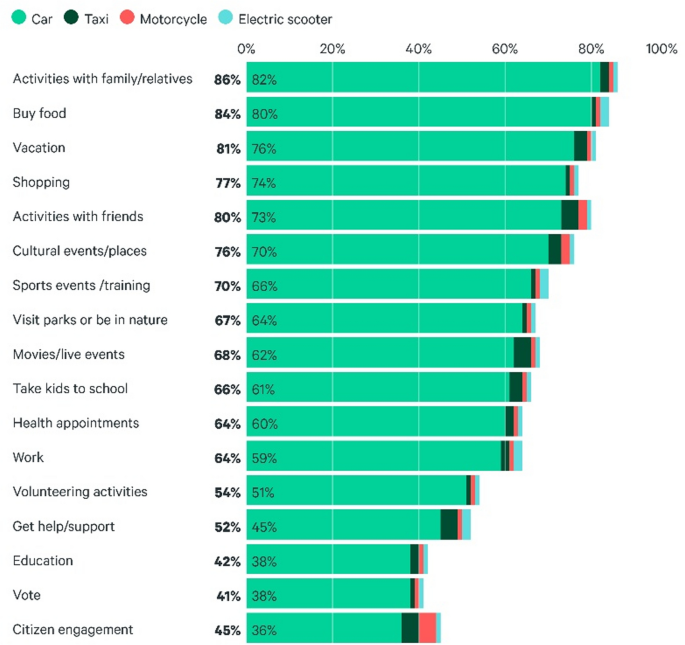This screenshot has width=685, height=645.
Task: Click the 77% total for Shopping
Action: point(227,183)
